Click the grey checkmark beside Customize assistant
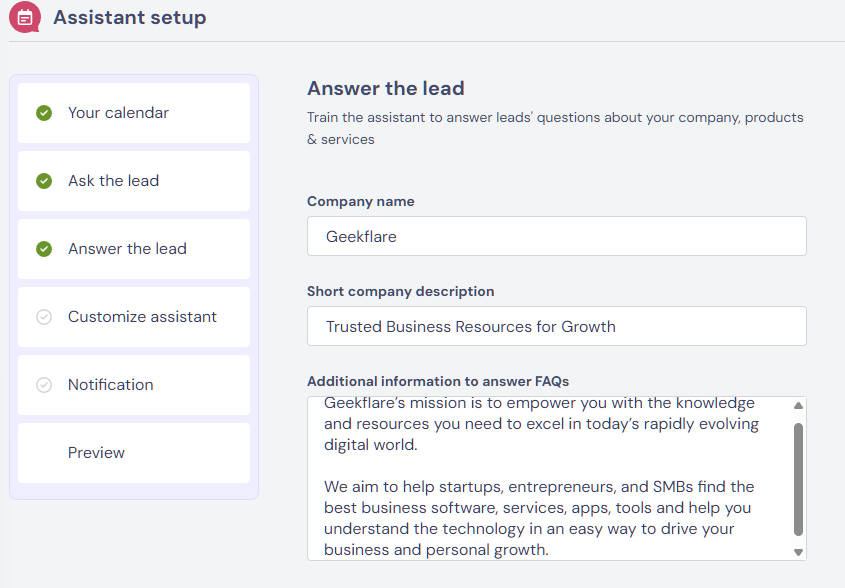The image size is (845, 588). coord(44,317)
